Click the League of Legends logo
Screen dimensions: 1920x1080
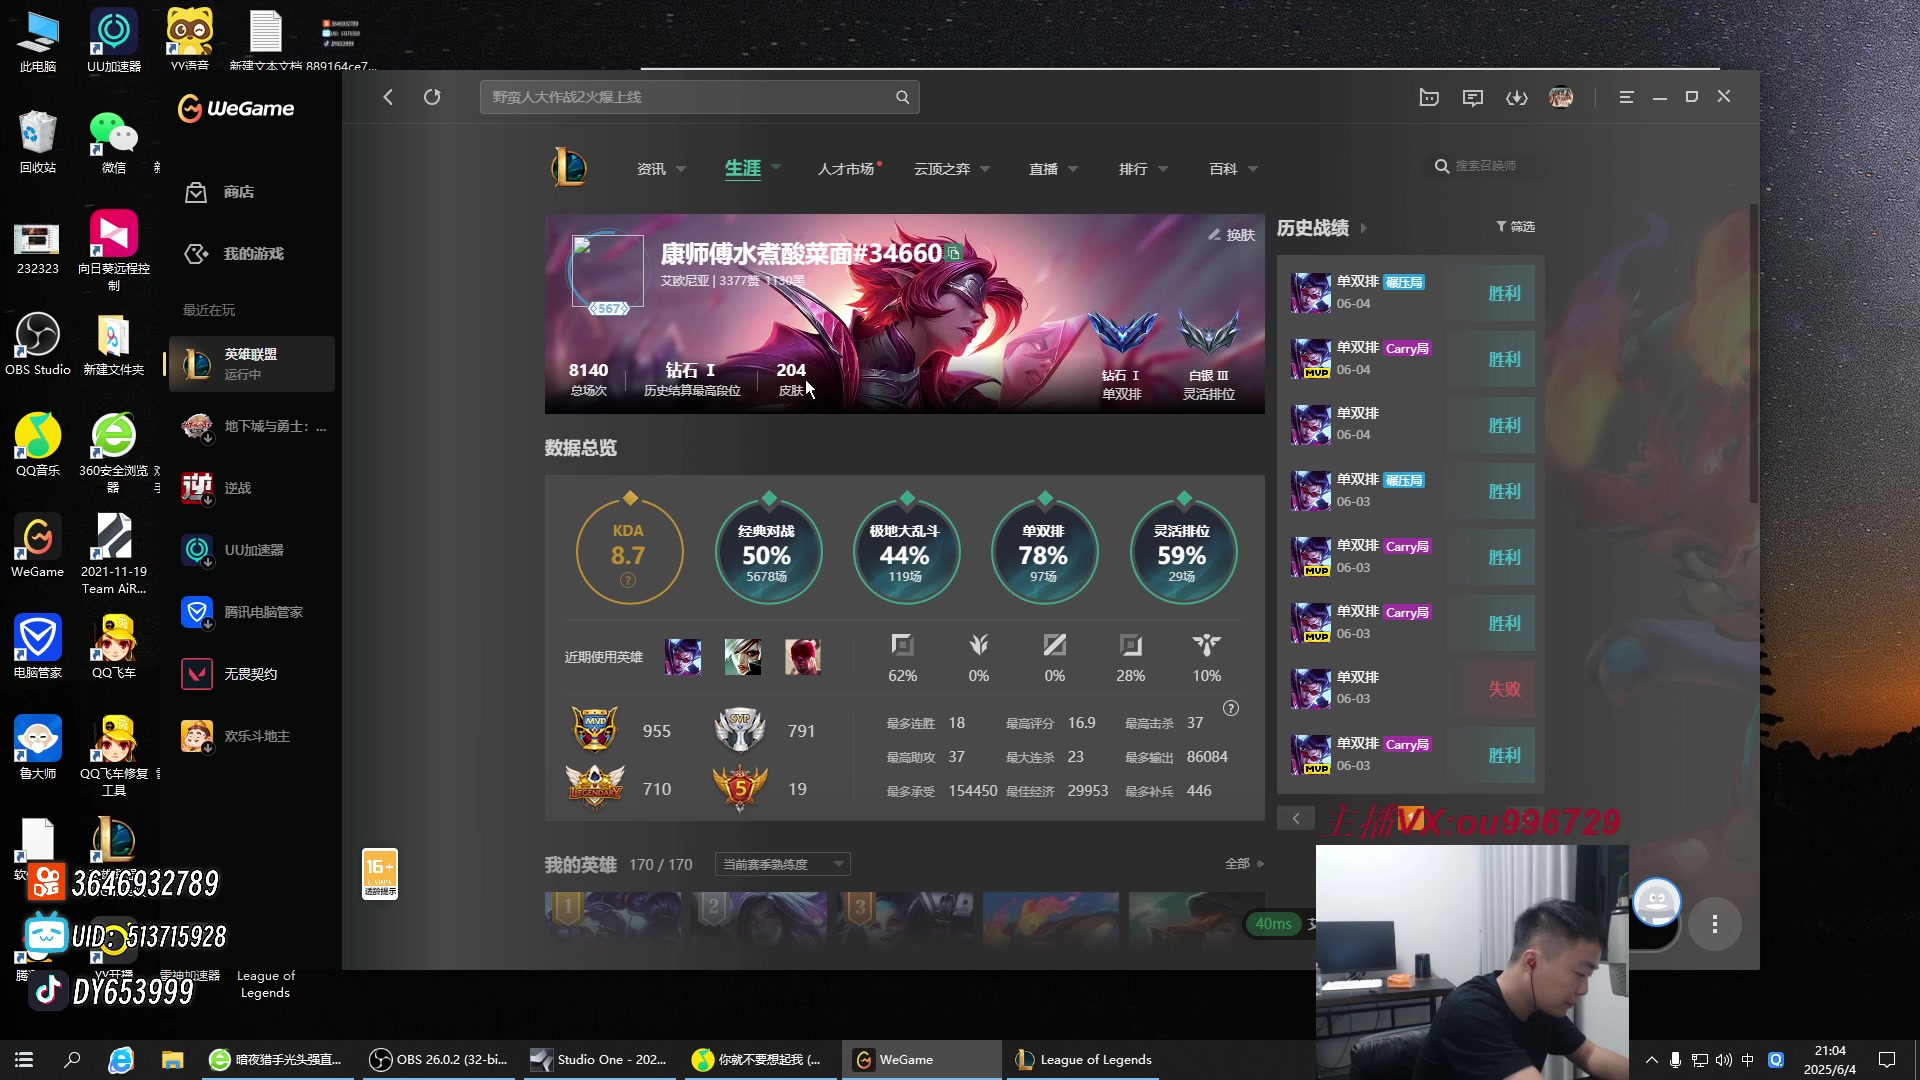click(570, 167)
